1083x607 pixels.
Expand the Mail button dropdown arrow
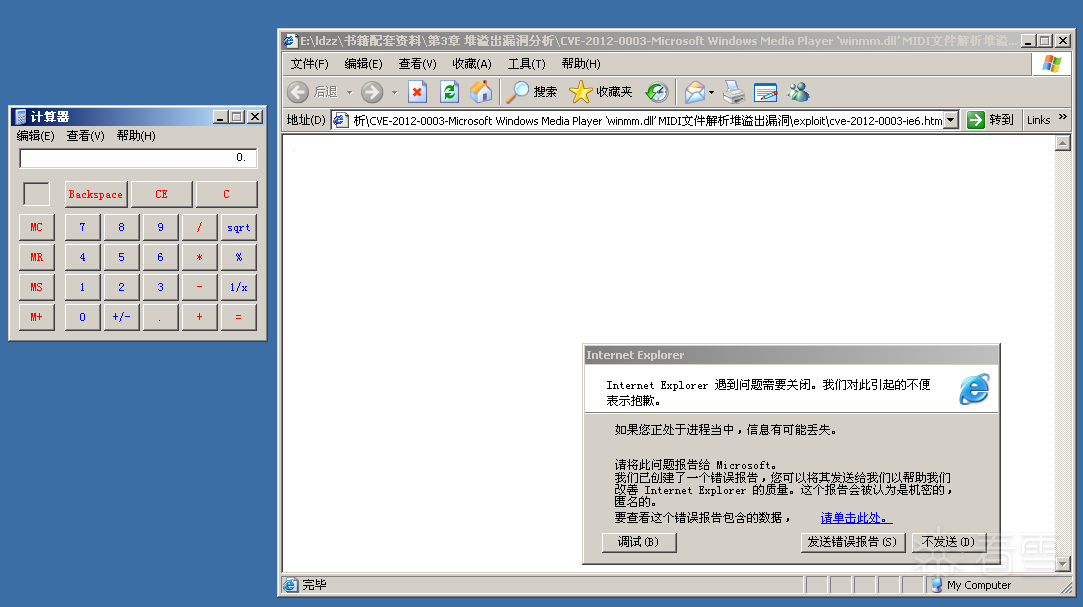(x=711, y=92)
